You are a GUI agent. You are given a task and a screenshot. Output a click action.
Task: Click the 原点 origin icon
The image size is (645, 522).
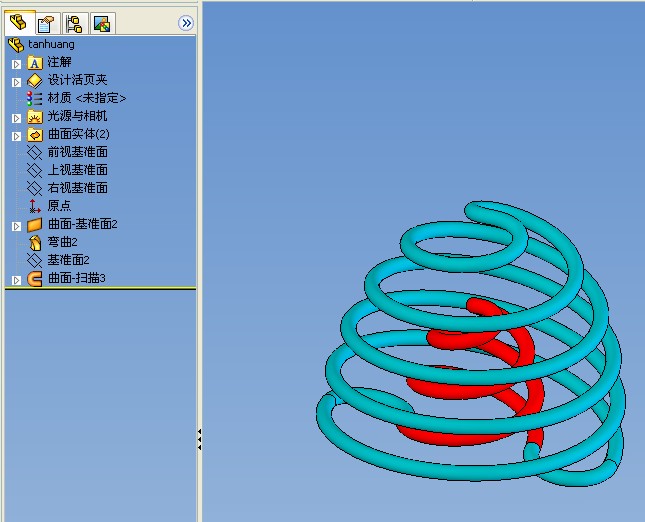35,206
